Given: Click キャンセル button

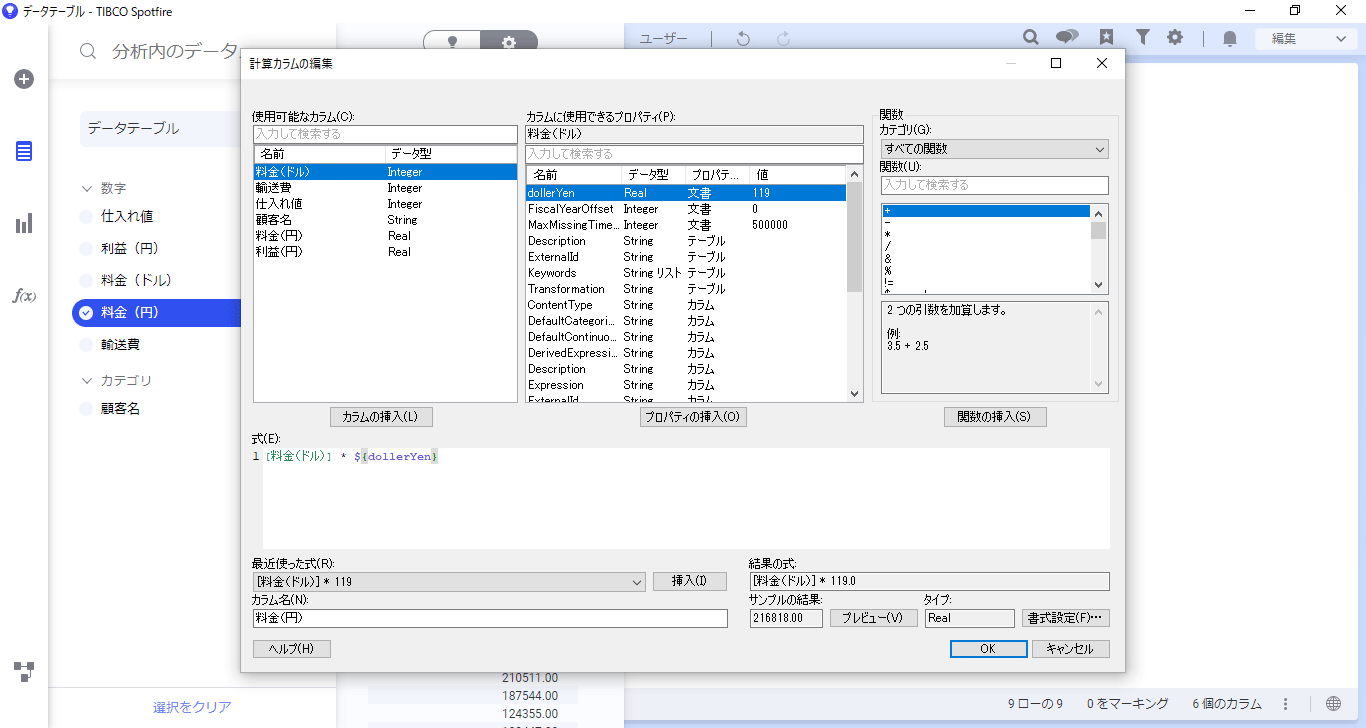Looking at the screenshot, I should (x=1070, y=649).
